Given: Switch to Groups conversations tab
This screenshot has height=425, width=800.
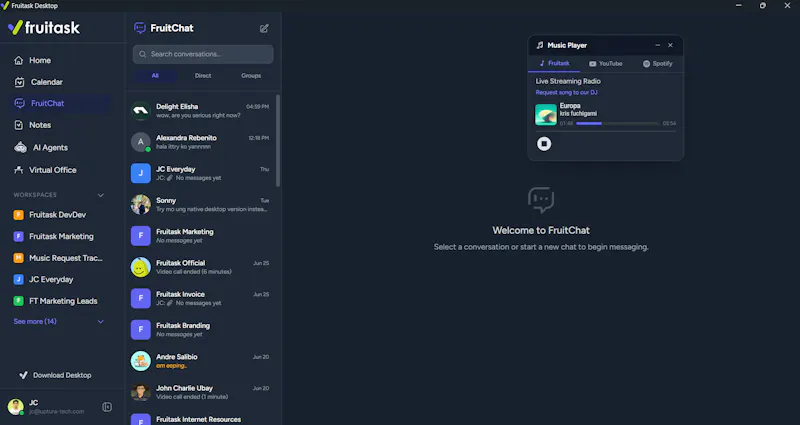Looking at the screenshot, I should pos(251,76).
